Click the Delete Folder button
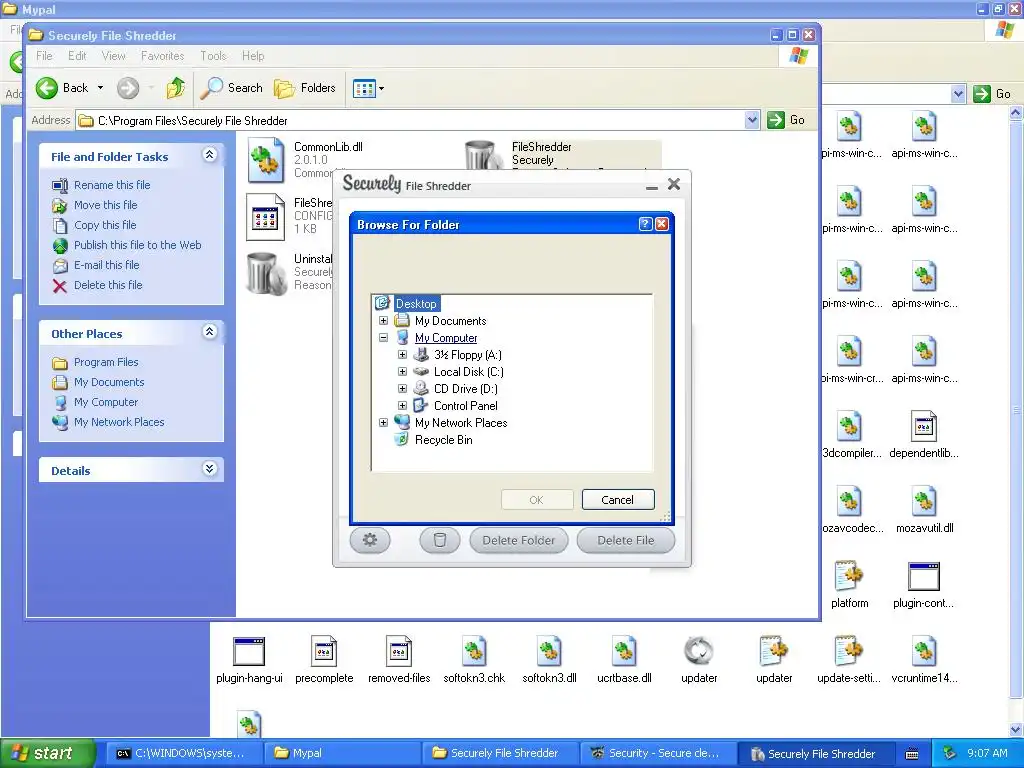 point(519,540)
